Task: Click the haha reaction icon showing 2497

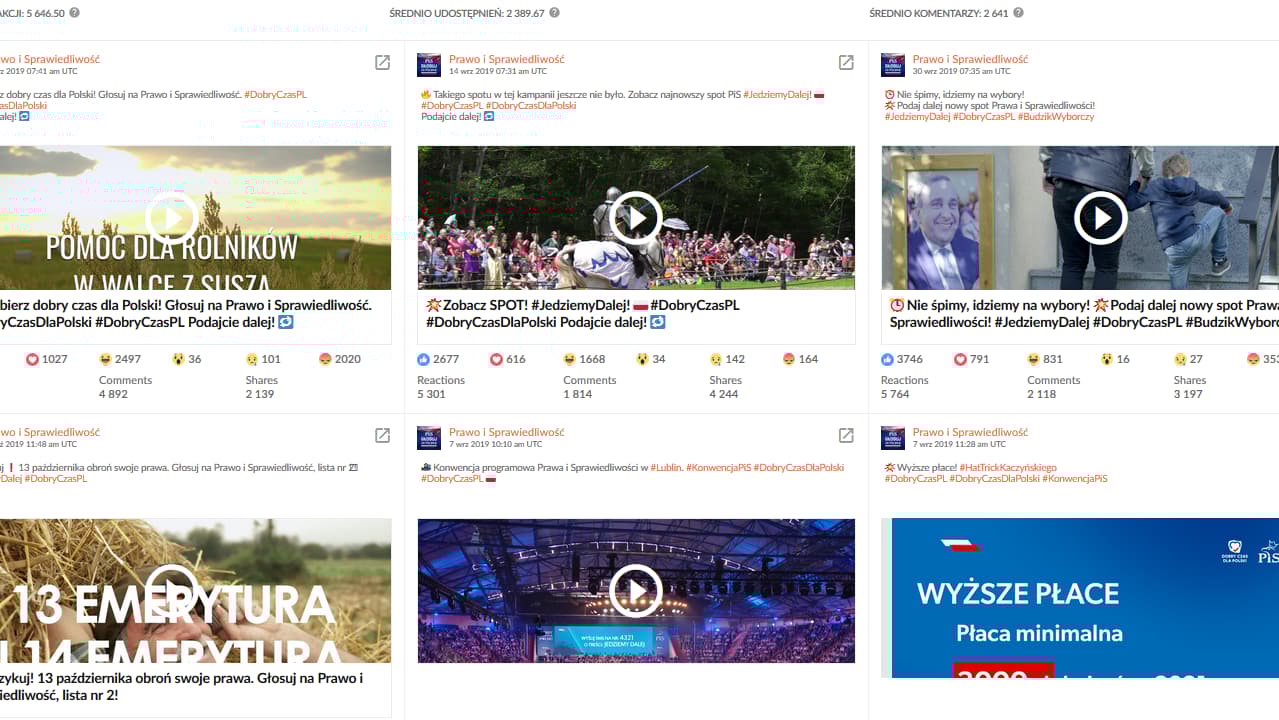Action: pyautogui.click(x=106, y=359)
